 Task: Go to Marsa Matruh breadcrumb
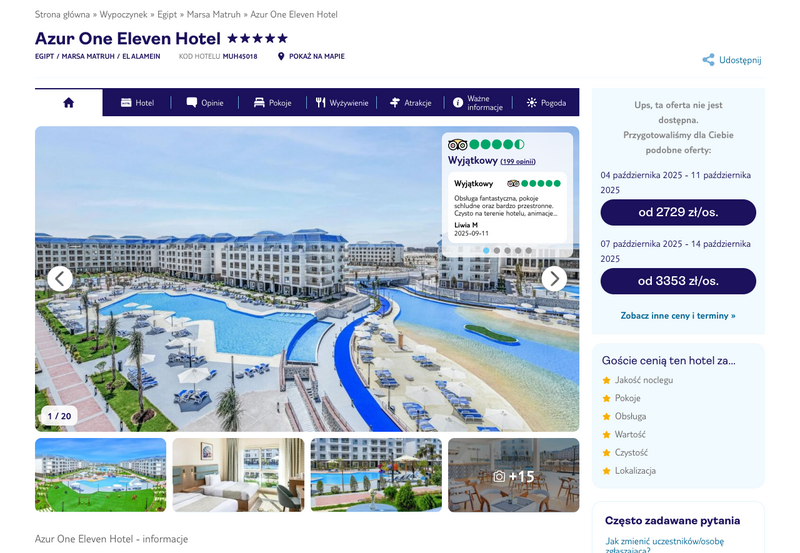tap(213, 14)
